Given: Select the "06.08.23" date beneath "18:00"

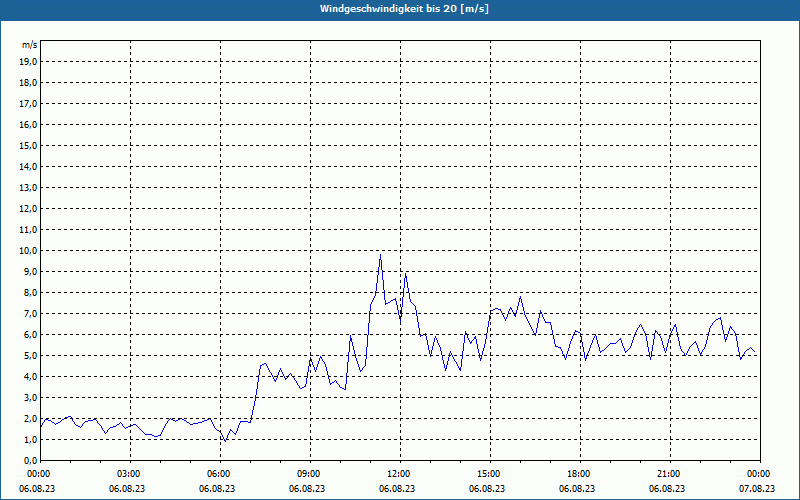Looking at the screenshot, I should (577, 488).
